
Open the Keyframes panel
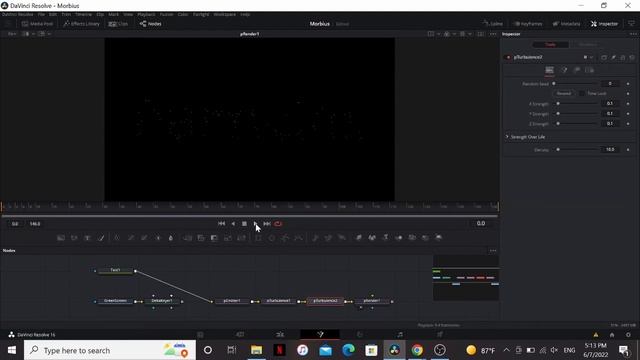pyautogui.click(x=528, y=24)
